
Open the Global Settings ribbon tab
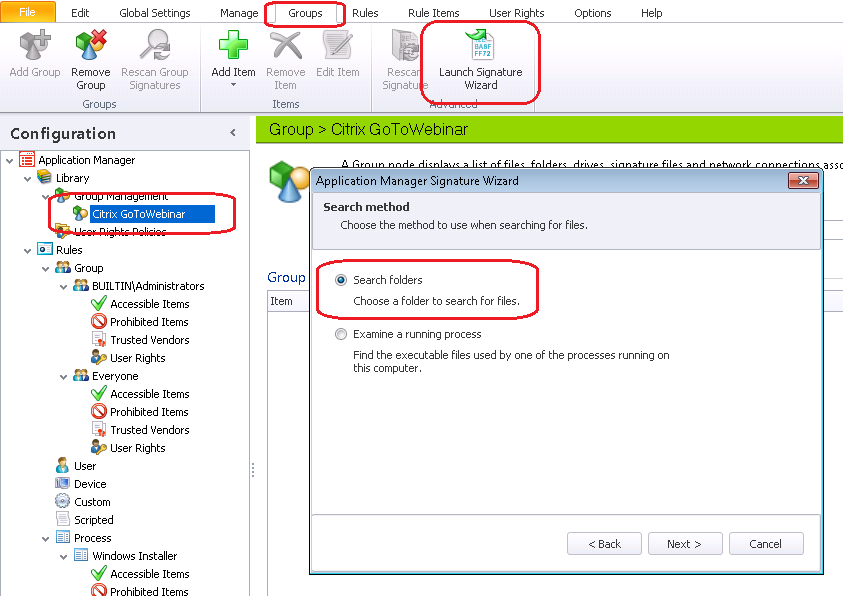(x=155, y=13)
